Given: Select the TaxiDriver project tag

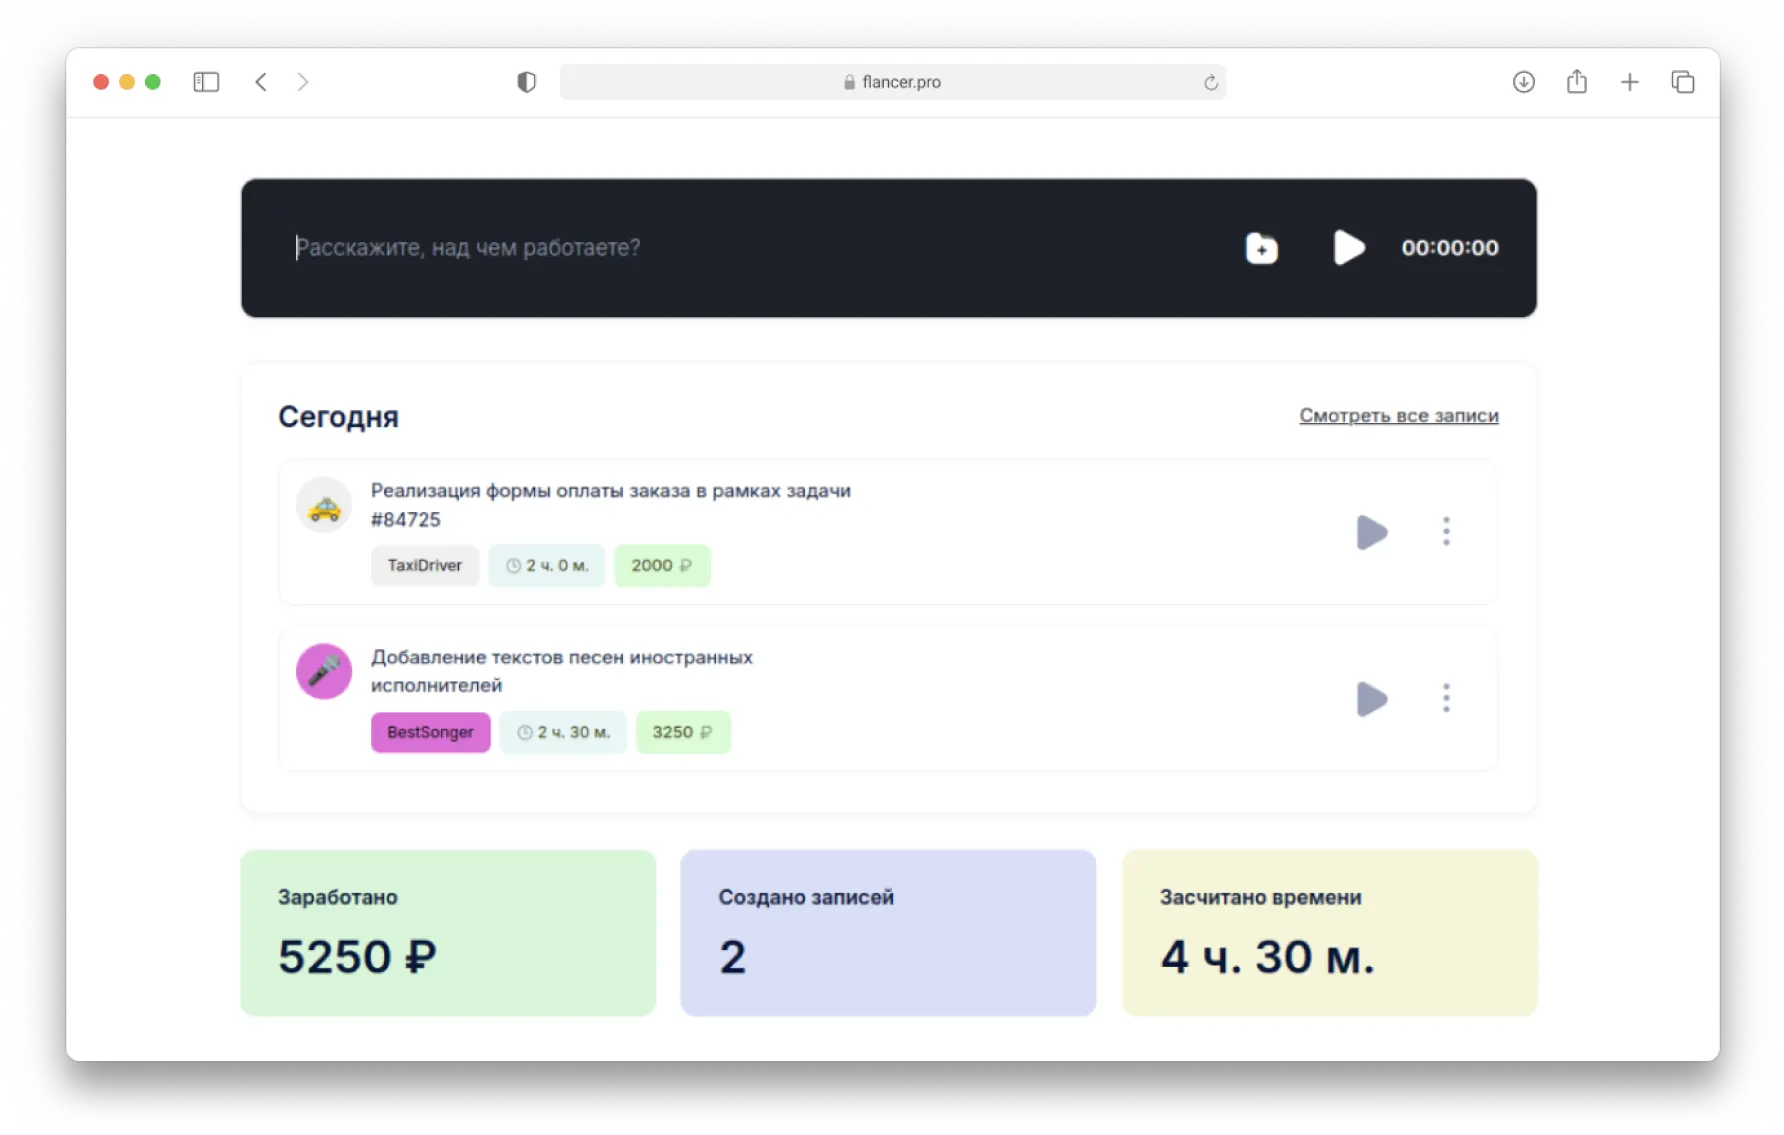Looking at the screenshot, I should coord(425,566).
